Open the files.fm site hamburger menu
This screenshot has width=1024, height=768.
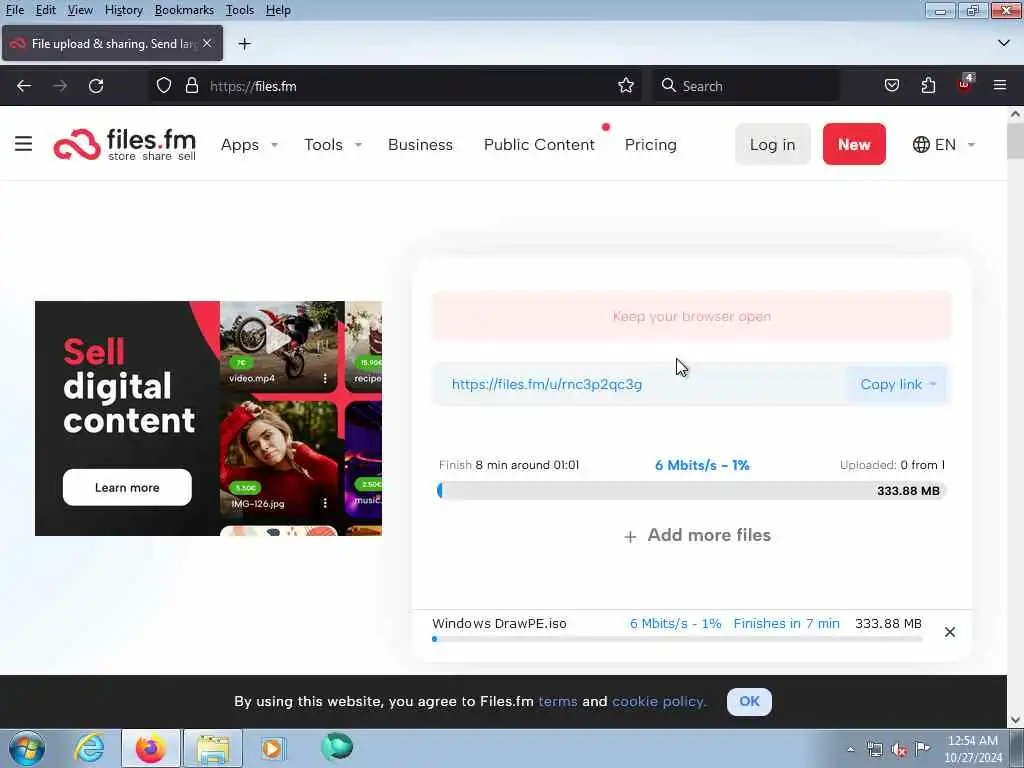click(24, 144)
